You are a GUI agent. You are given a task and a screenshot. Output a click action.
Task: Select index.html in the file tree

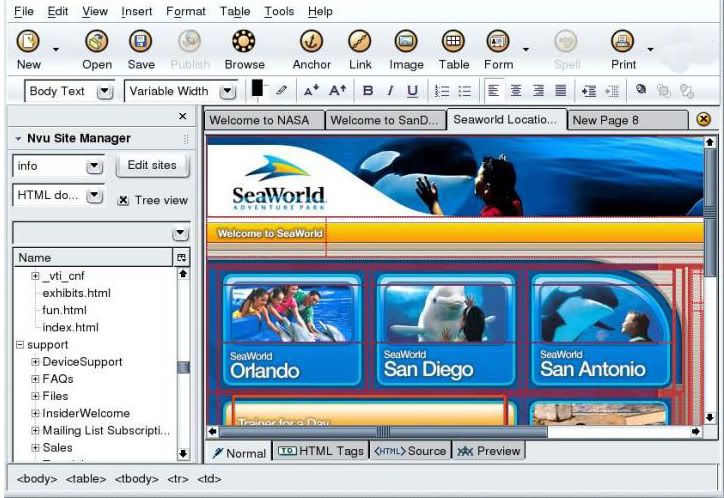[70, 327]
